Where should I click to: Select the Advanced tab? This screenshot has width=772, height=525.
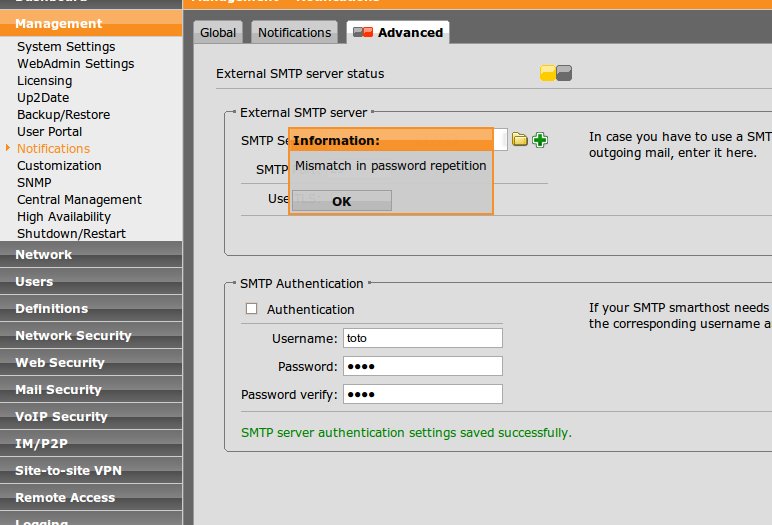point(398,33)
